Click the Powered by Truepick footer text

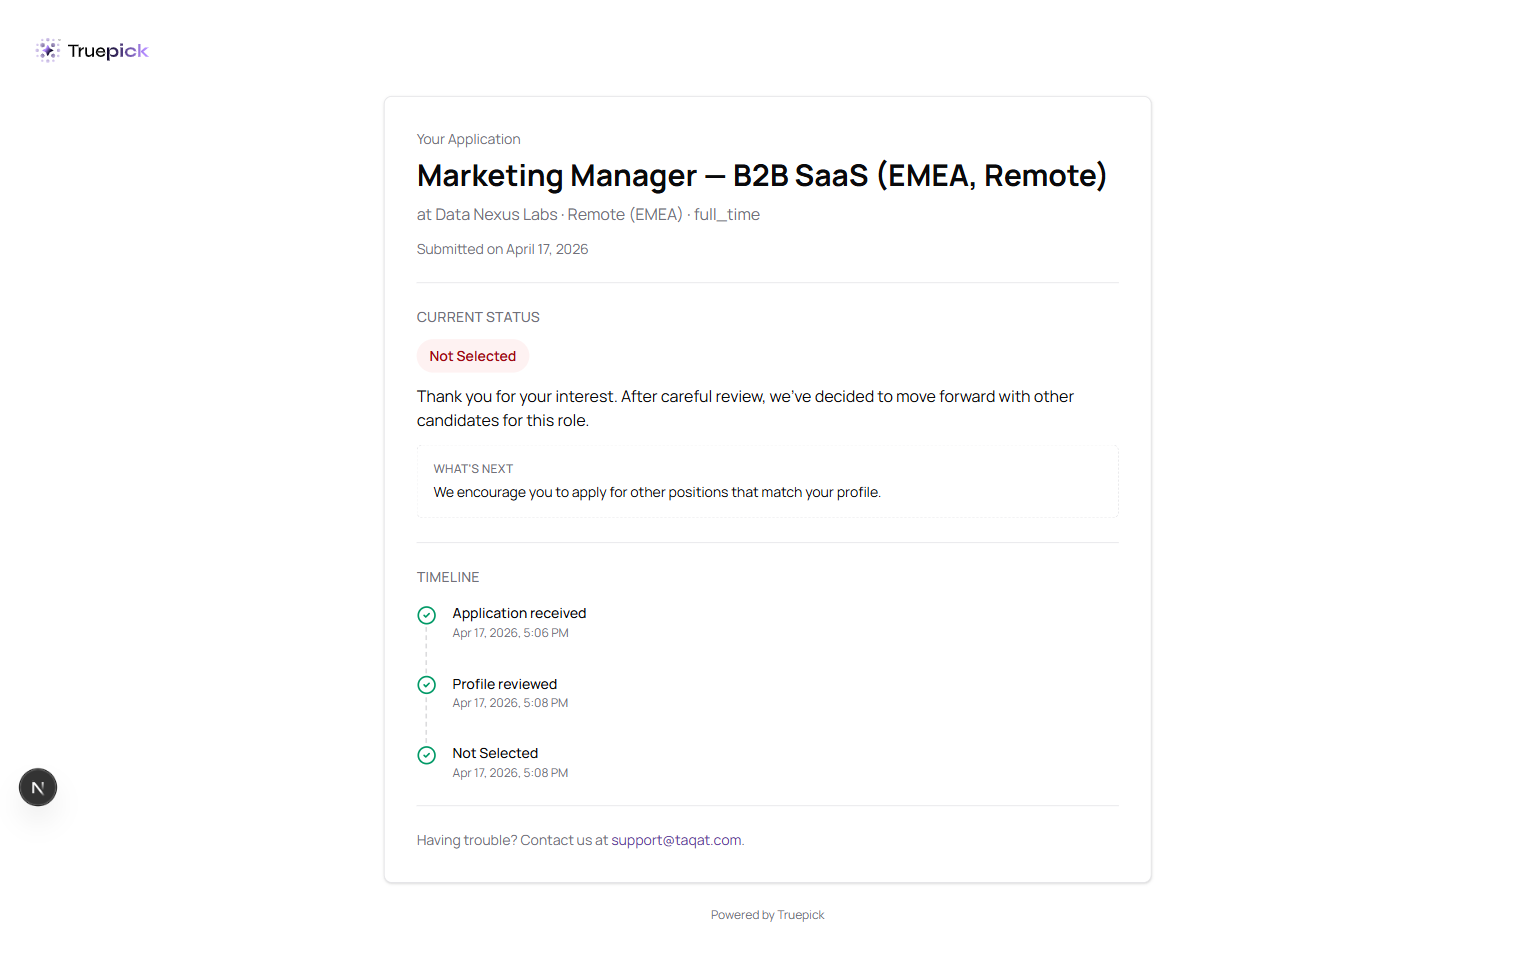tap(767, 915)
